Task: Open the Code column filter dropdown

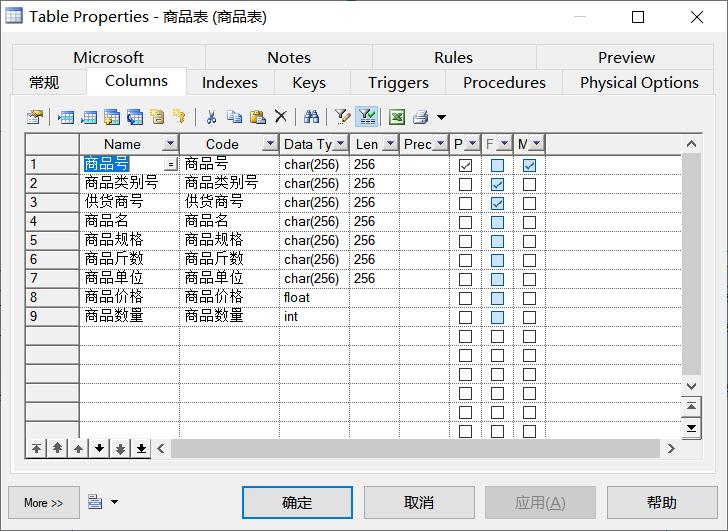Action: 270,144
